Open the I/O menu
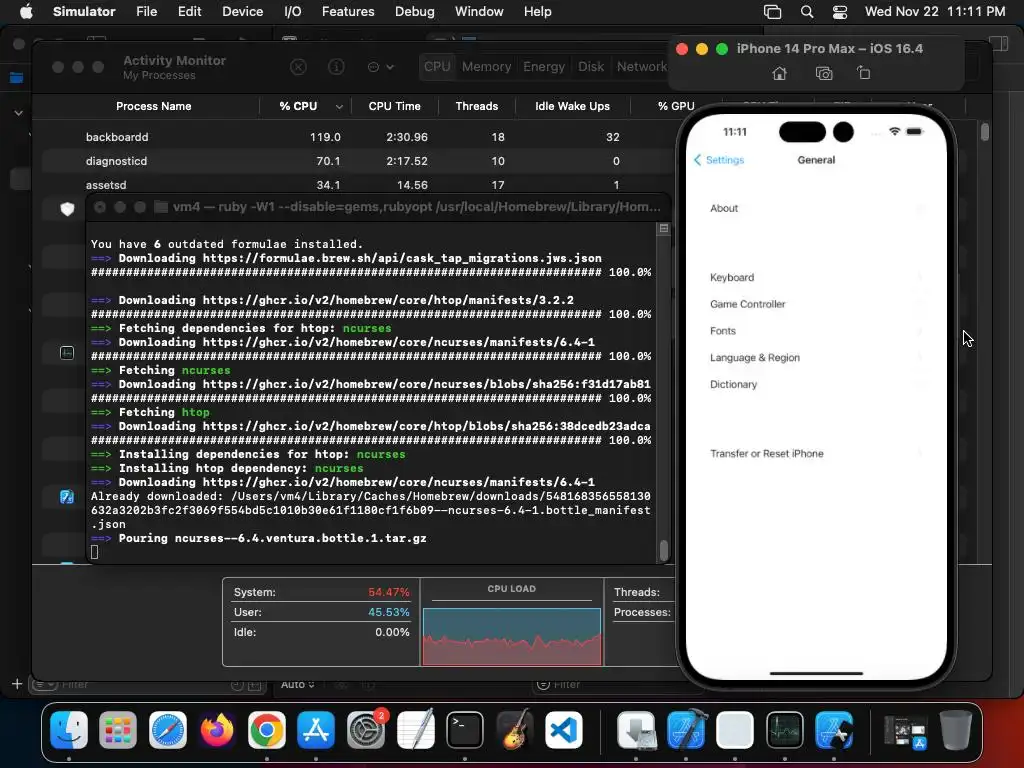The width and height of the screenshot is (1024, 768). click(x=293, y=12)
